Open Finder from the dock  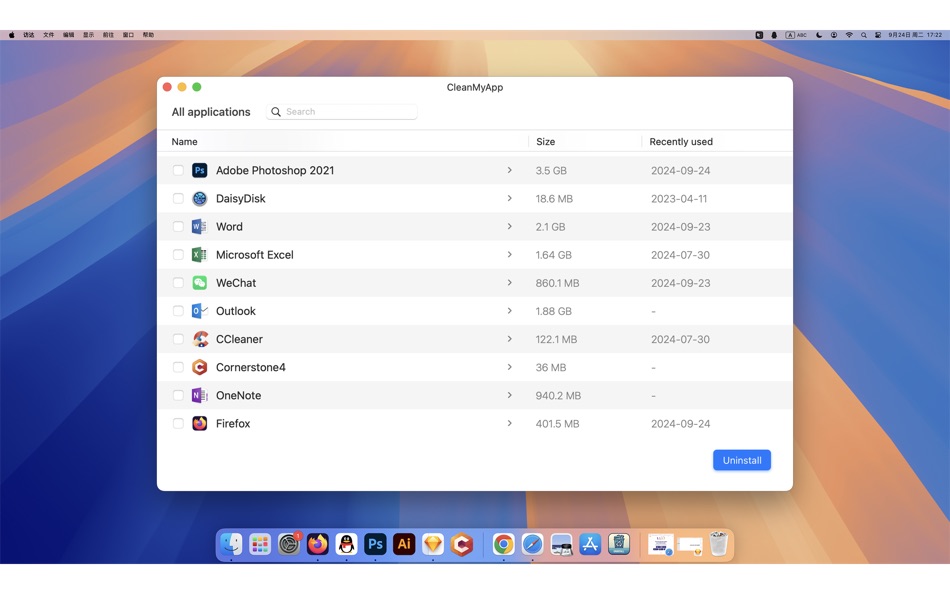231,544
